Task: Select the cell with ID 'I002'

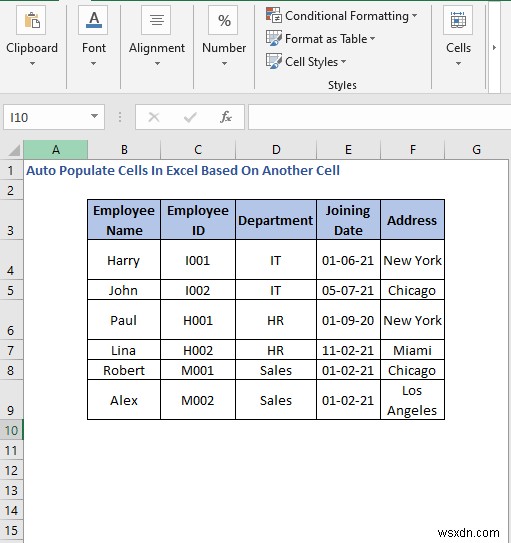Action: pos(198,290)
